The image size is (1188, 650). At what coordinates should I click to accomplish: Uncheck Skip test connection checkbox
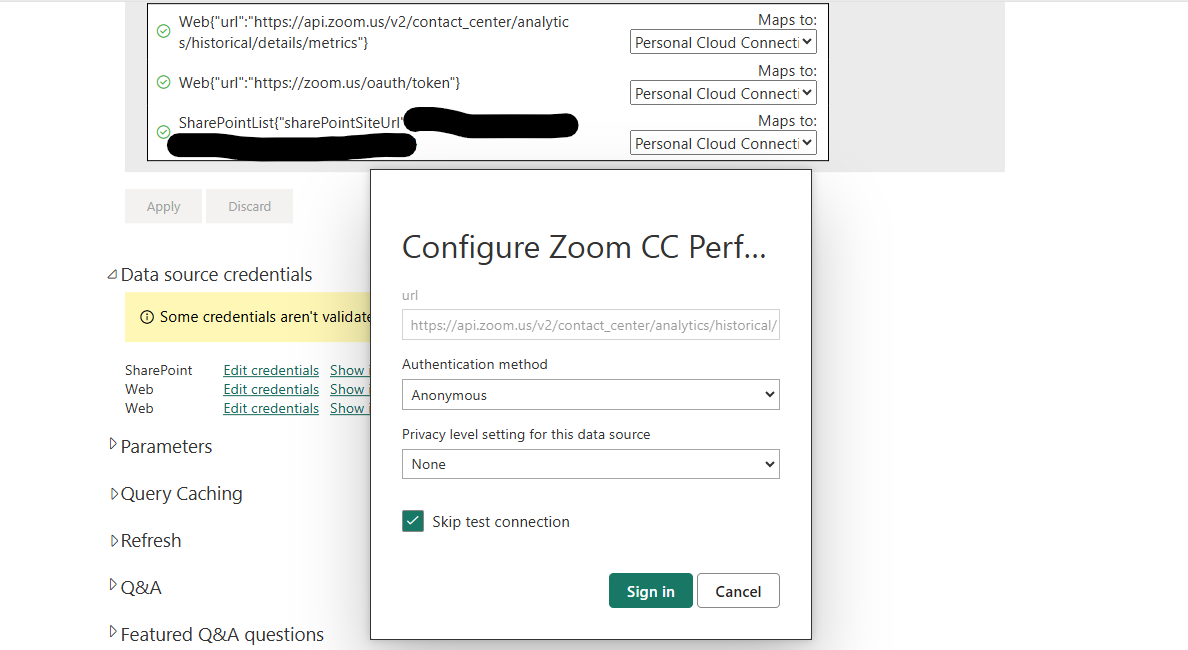click(x=413, y=521)
